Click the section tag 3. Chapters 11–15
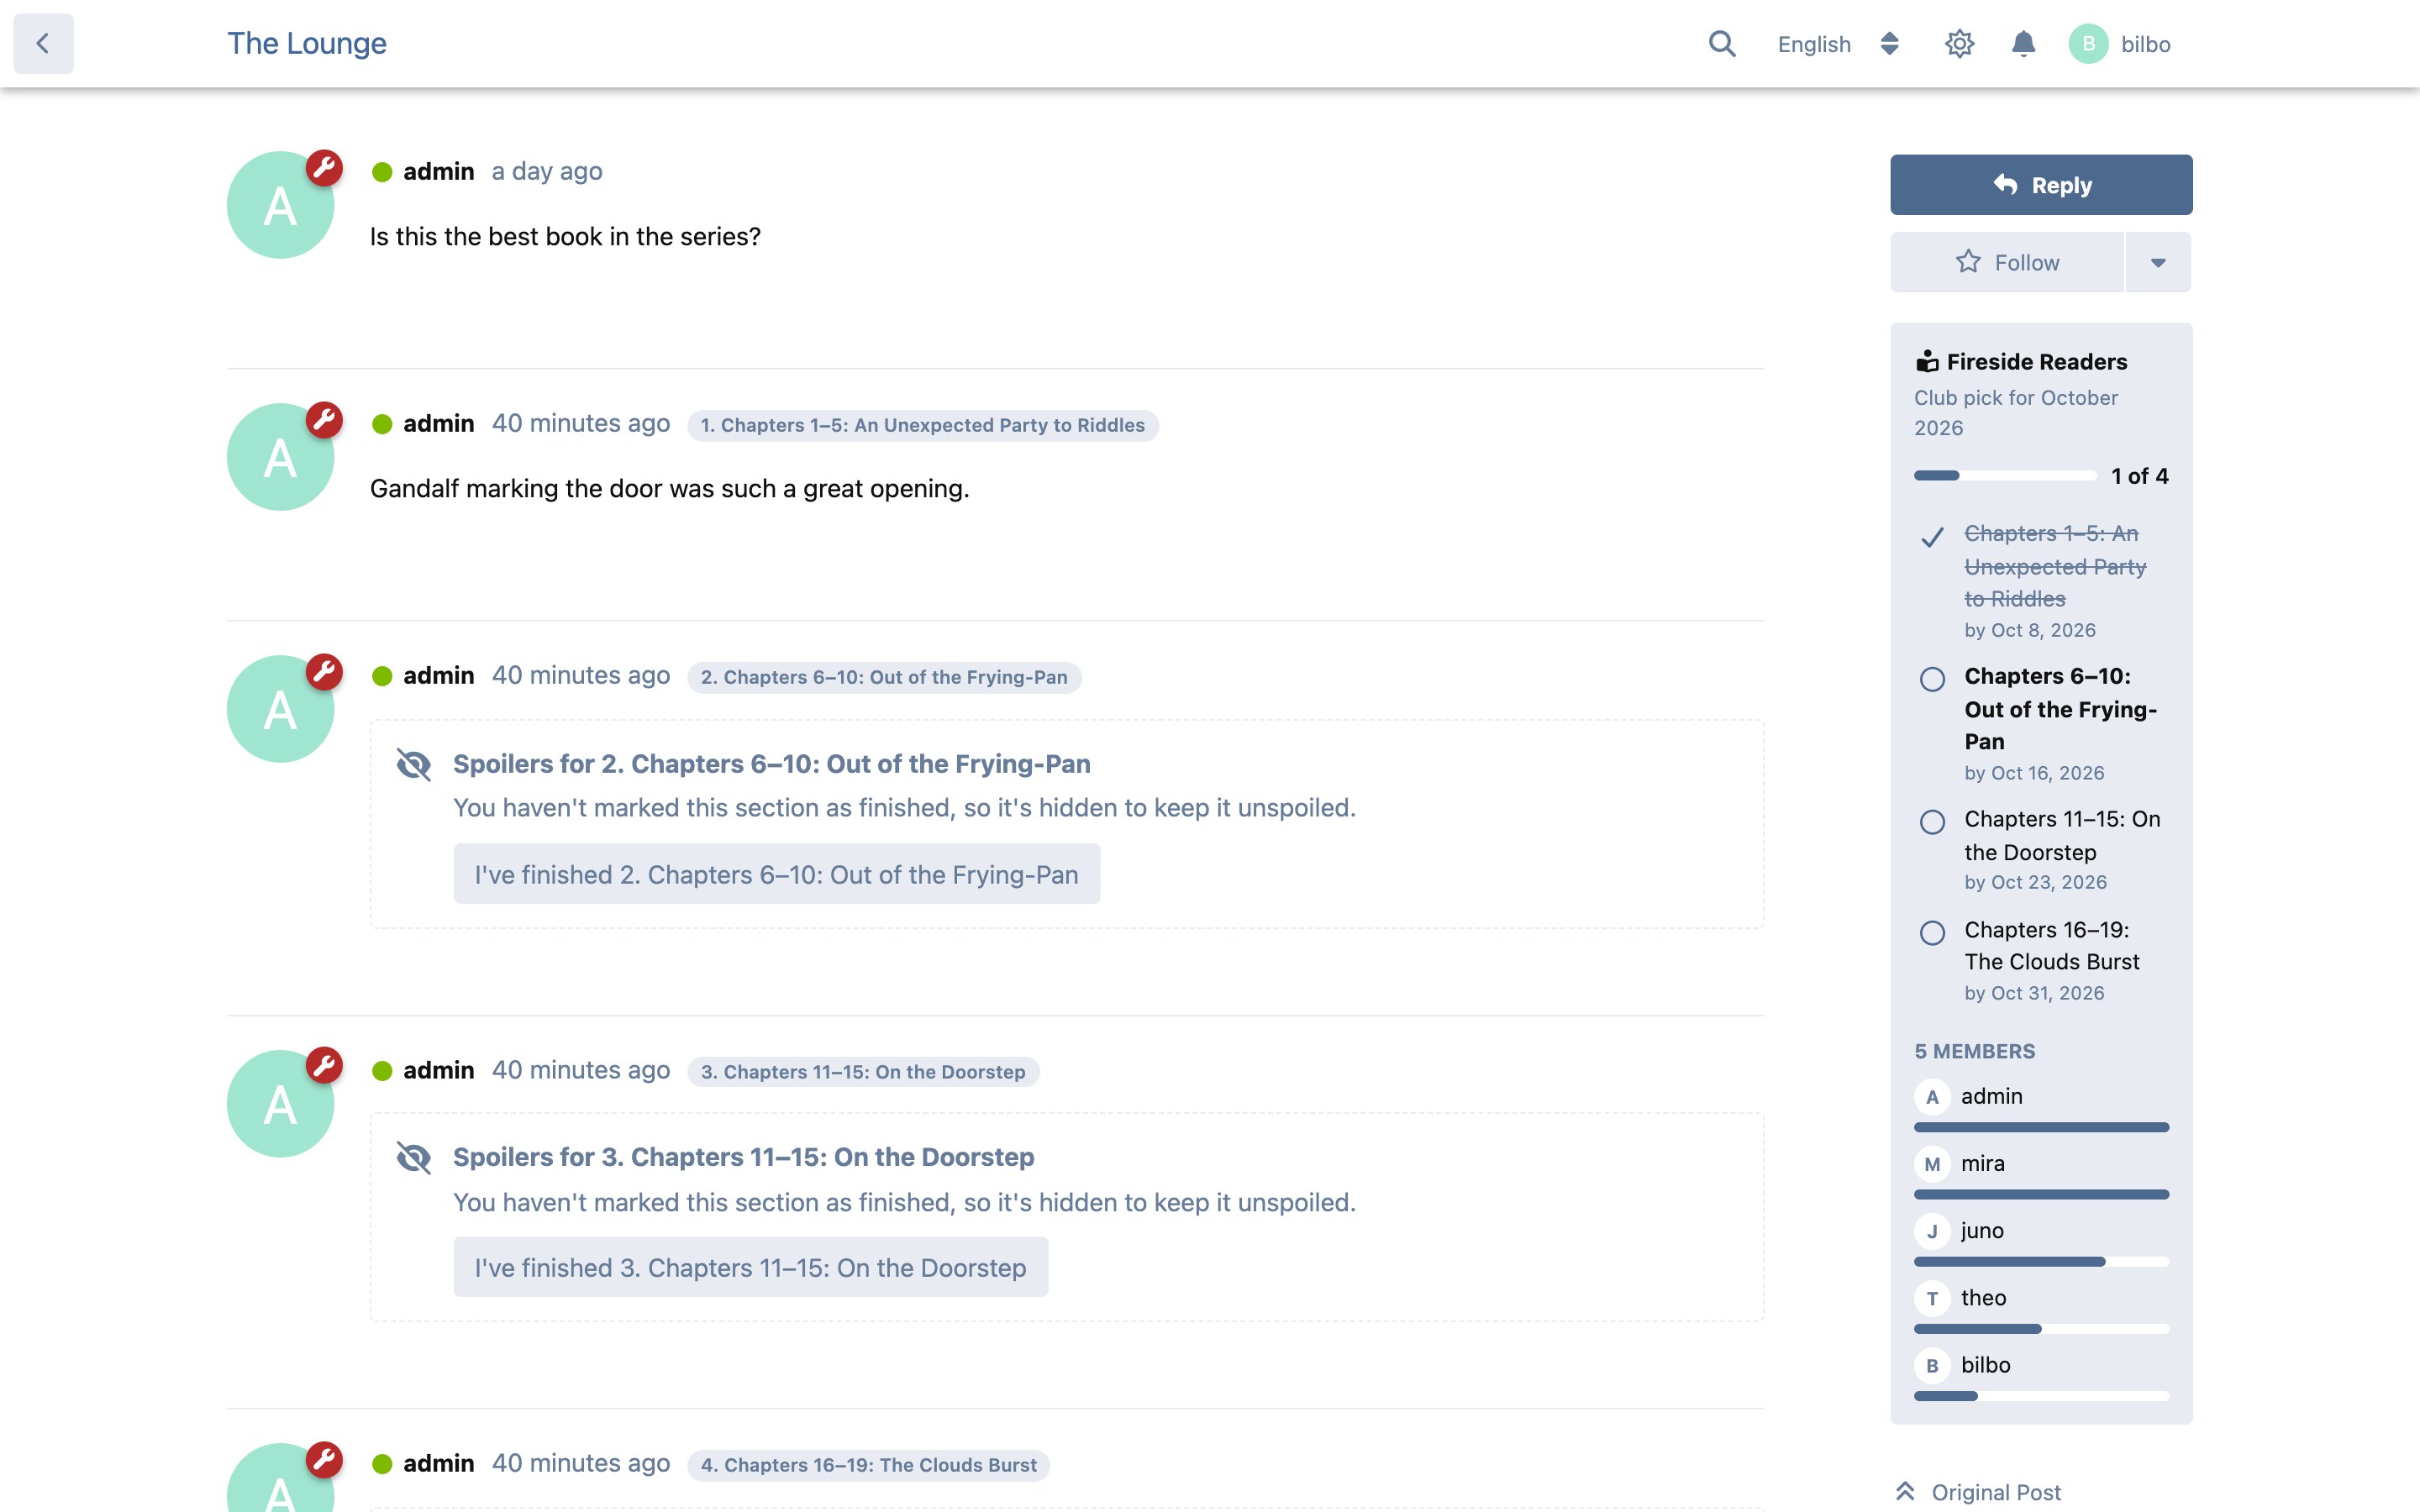The width and height of the screenshot is (2420, 1512). [863, 1072]
